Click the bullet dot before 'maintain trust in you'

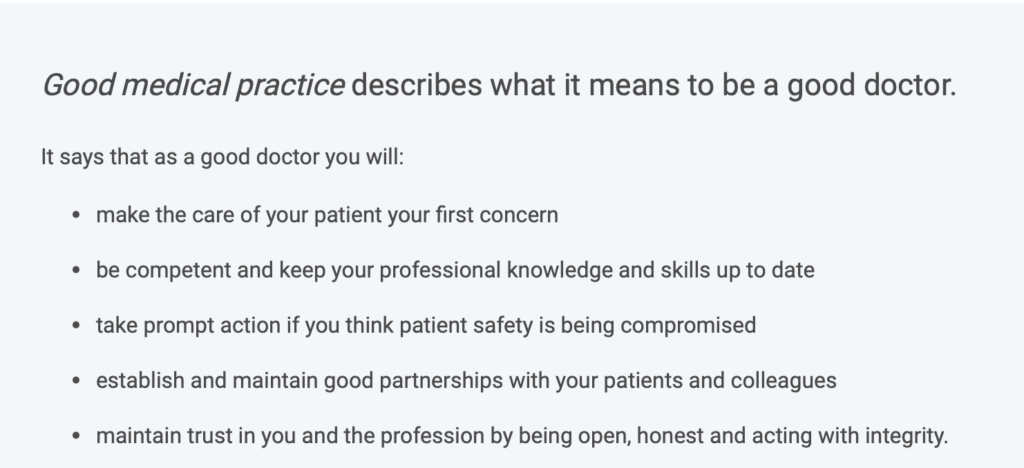click(x=76, y=435)
